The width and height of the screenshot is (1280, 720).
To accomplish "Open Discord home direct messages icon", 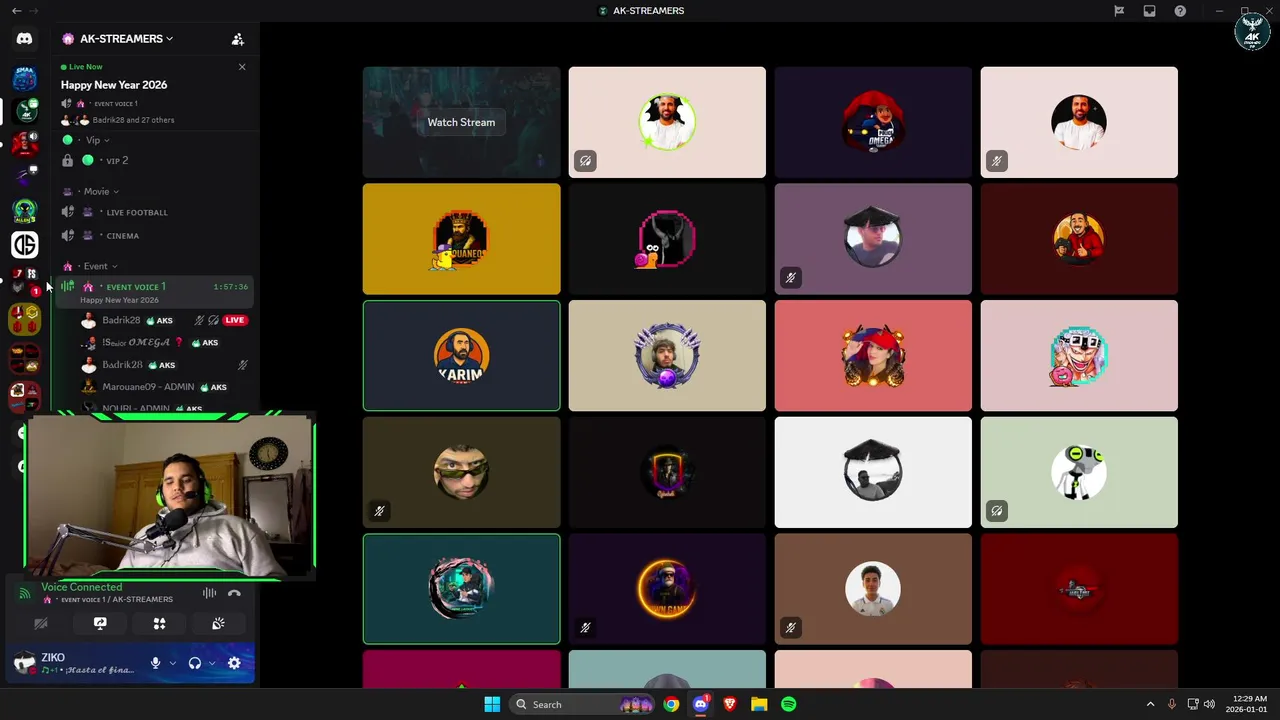I will [24, 39].
